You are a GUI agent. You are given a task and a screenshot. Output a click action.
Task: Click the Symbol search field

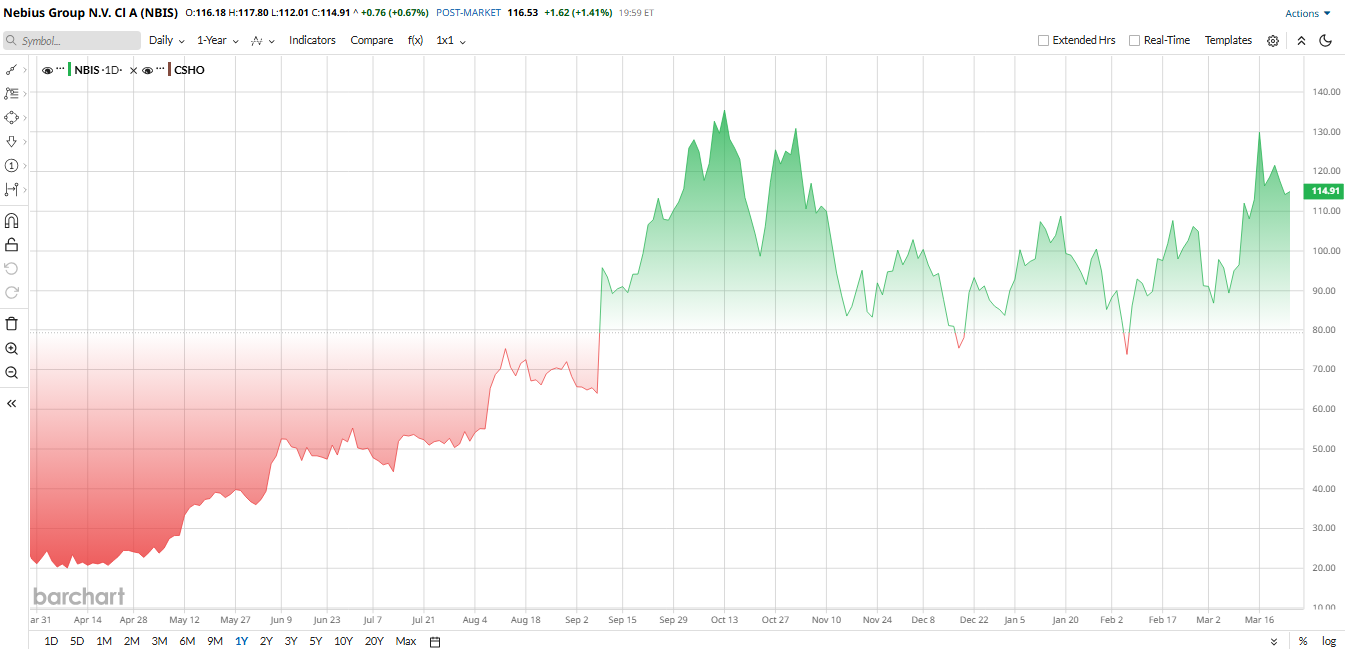(x=71, y=41)
